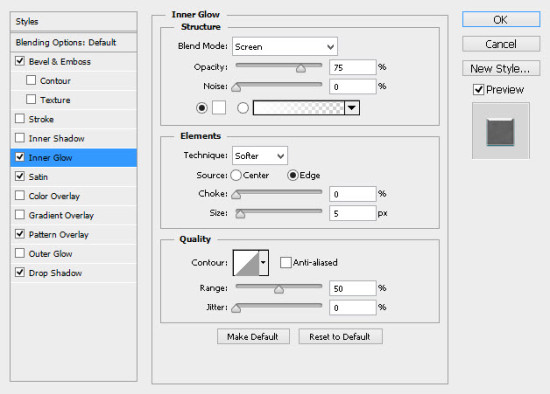
Task: Click the Opacity slider handle
Action: tap(301, 68)
